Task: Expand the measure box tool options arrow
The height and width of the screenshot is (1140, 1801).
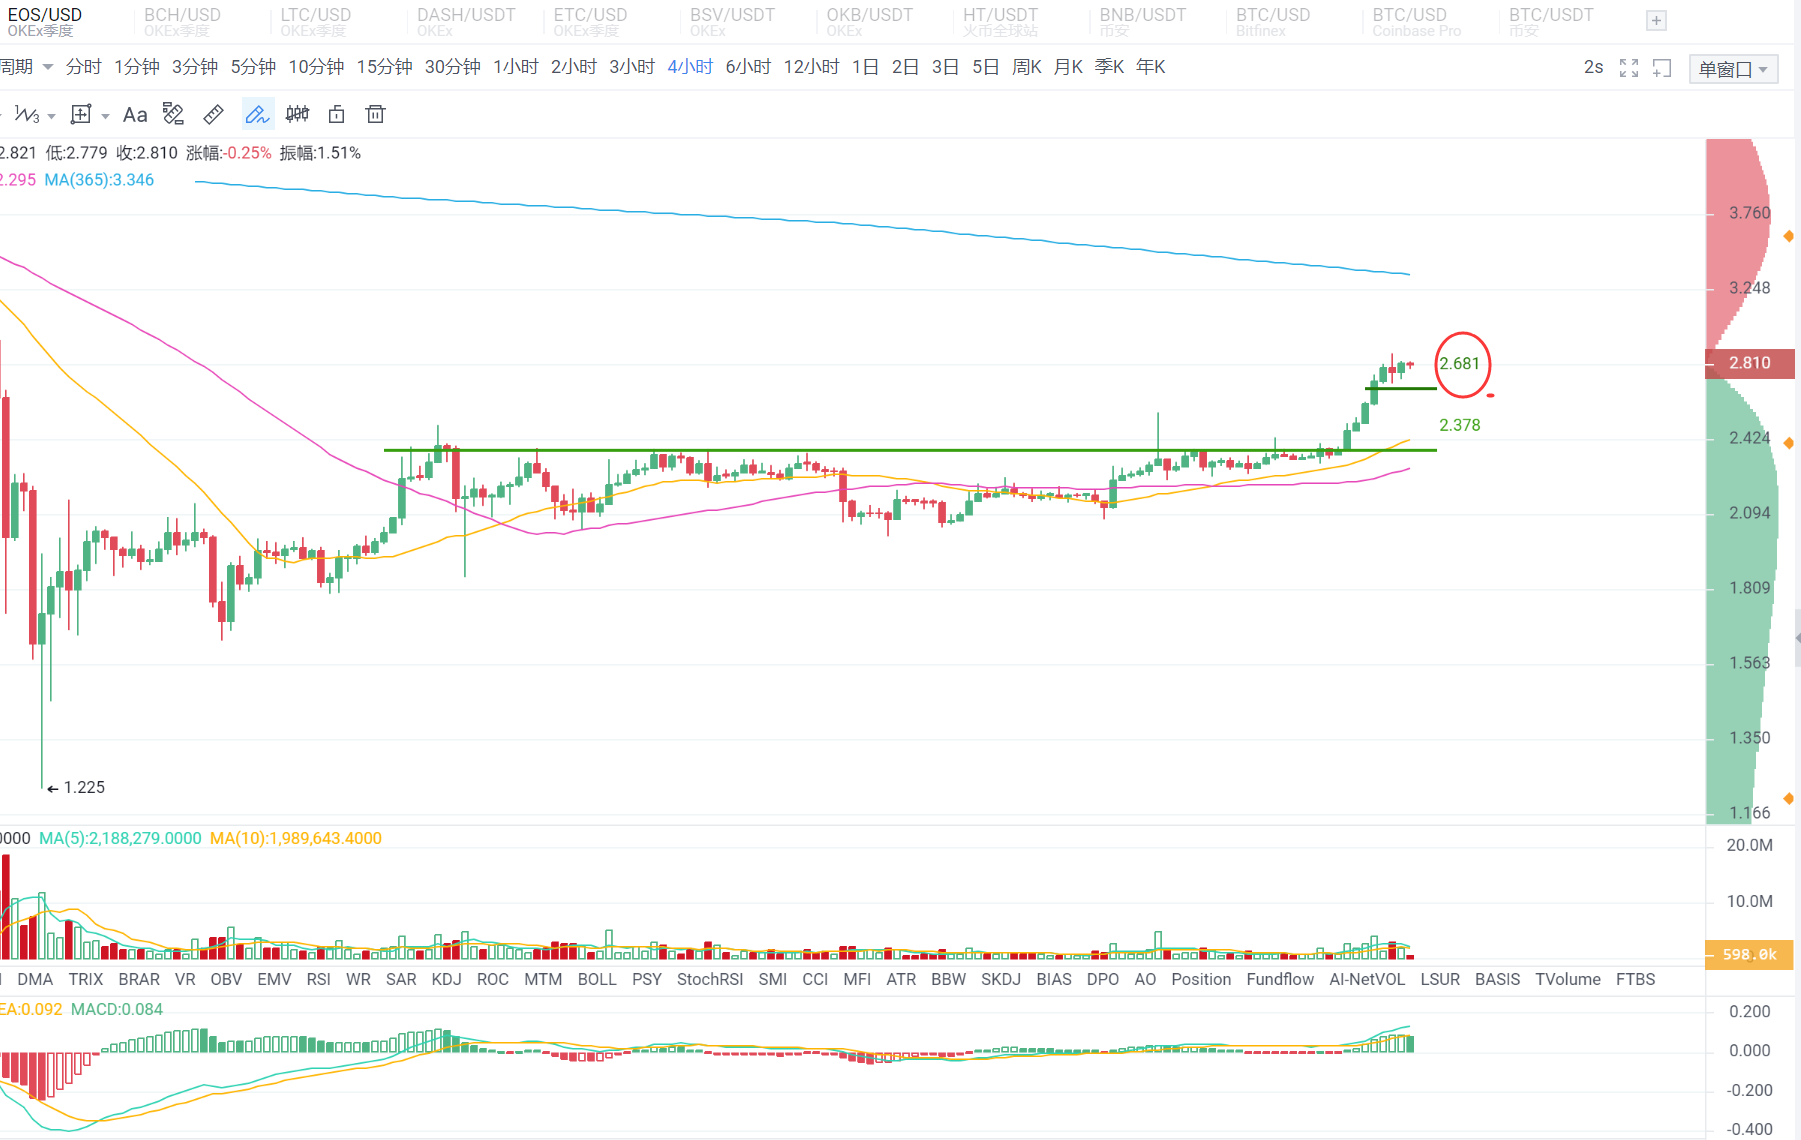Action: tap(105, 116)
